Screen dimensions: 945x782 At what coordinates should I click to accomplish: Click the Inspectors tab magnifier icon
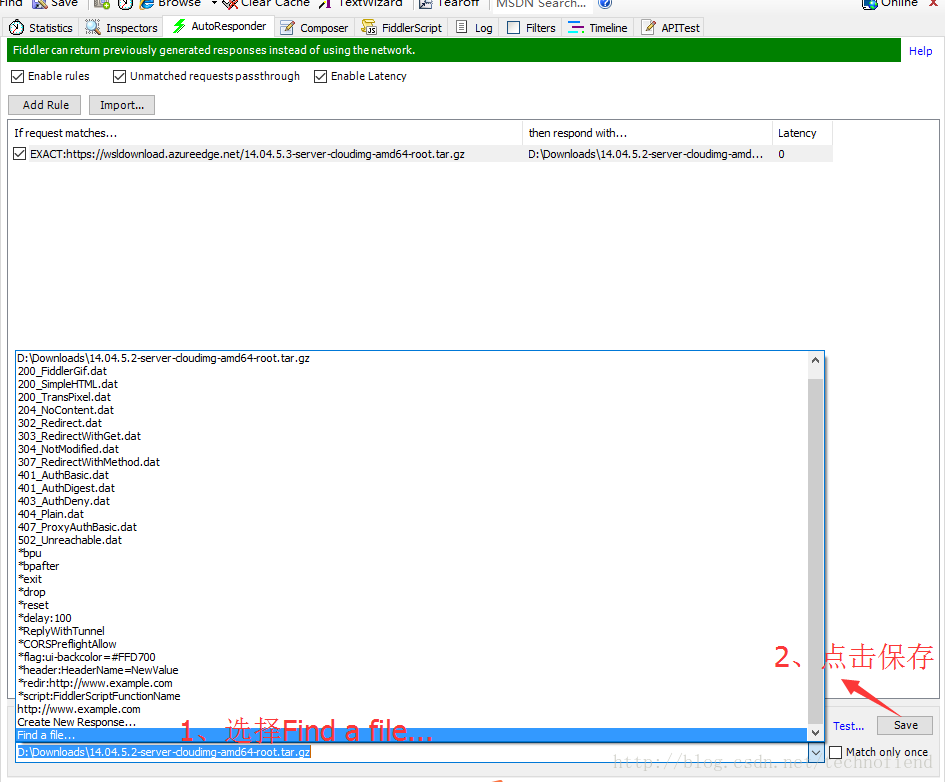pos(93,28)
